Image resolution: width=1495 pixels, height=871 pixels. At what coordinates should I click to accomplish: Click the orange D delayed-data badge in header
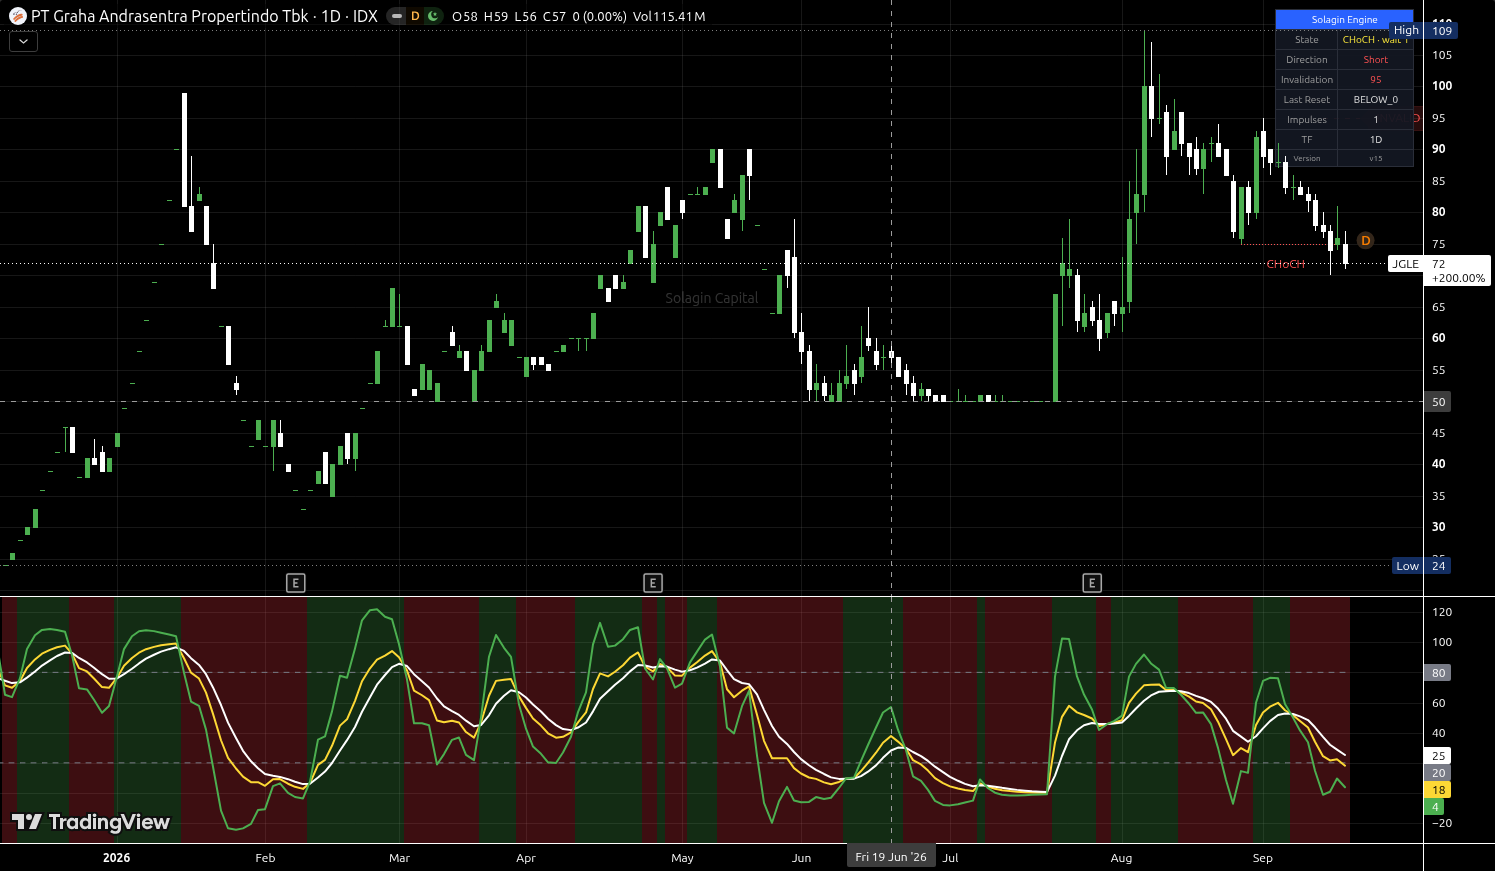coord(415,16)
